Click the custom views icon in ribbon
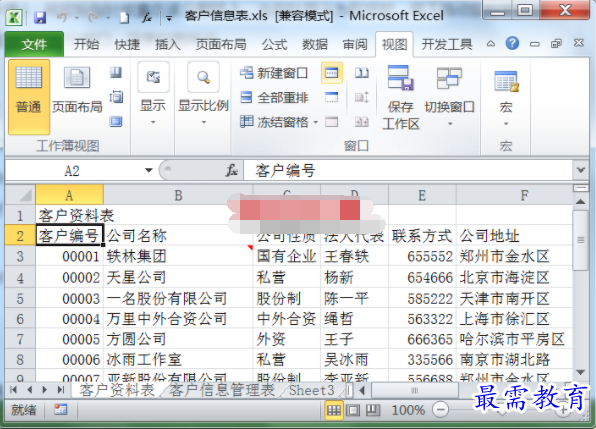596x429 pixels. point(116,97)
